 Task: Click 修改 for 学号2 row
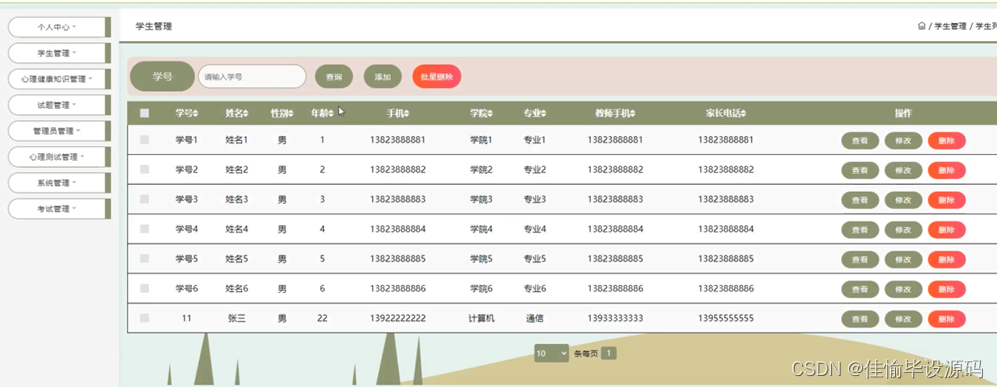pos(903,170)
